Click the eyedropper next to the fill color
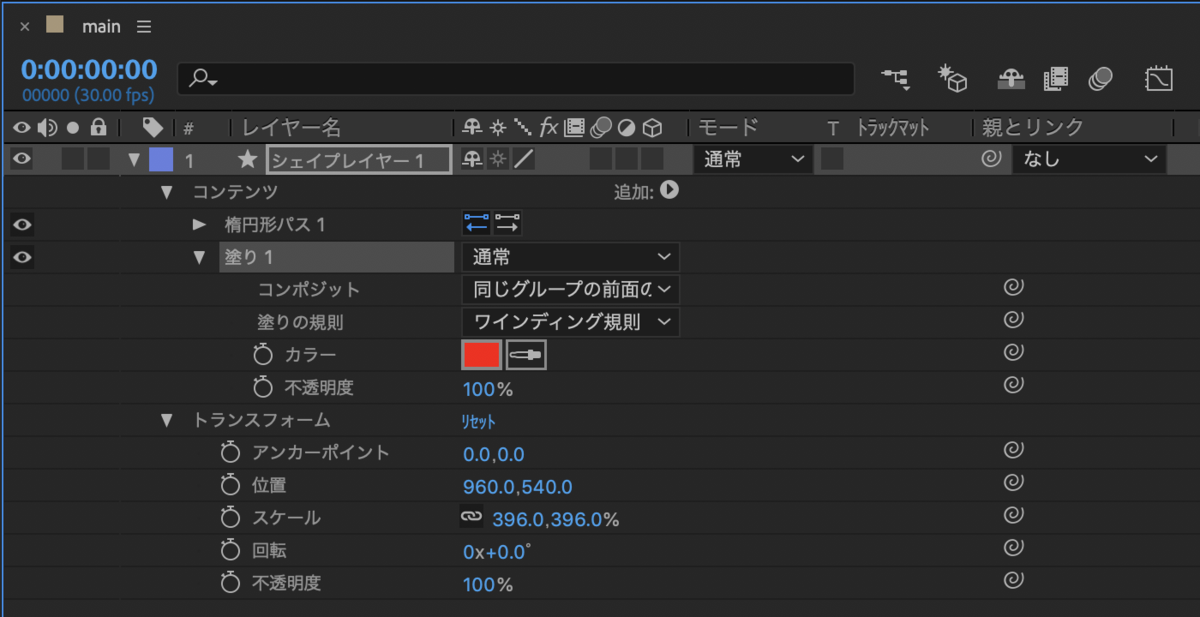 coord(525,354)
